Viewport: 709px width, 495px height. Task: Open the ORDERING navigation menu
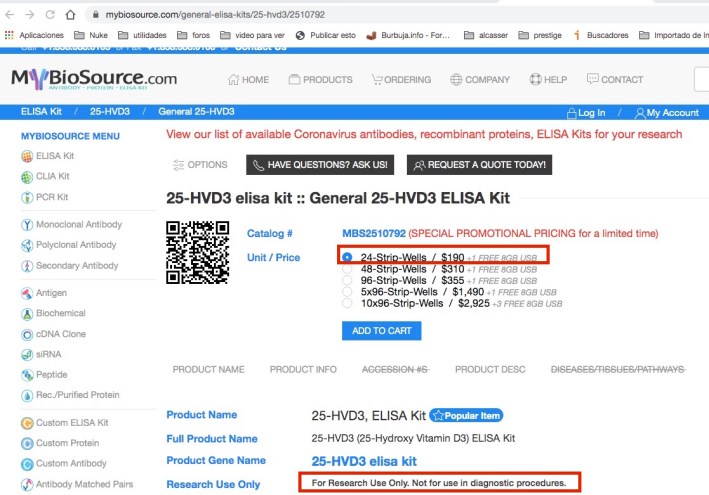point(400,80)
